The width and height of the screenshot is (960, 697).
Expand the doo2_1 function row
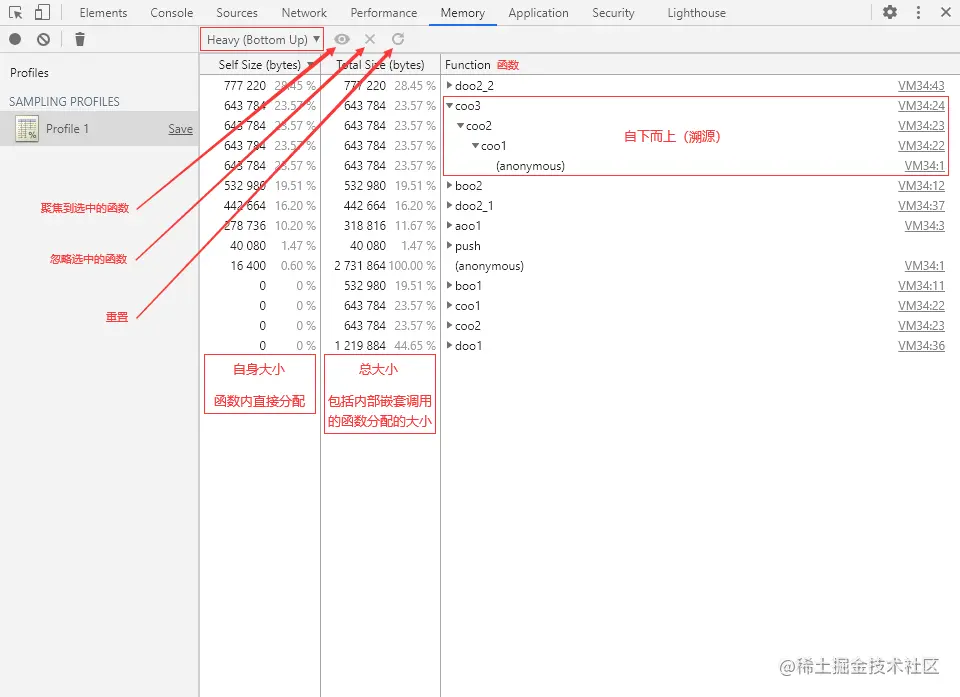click(449, 205)
